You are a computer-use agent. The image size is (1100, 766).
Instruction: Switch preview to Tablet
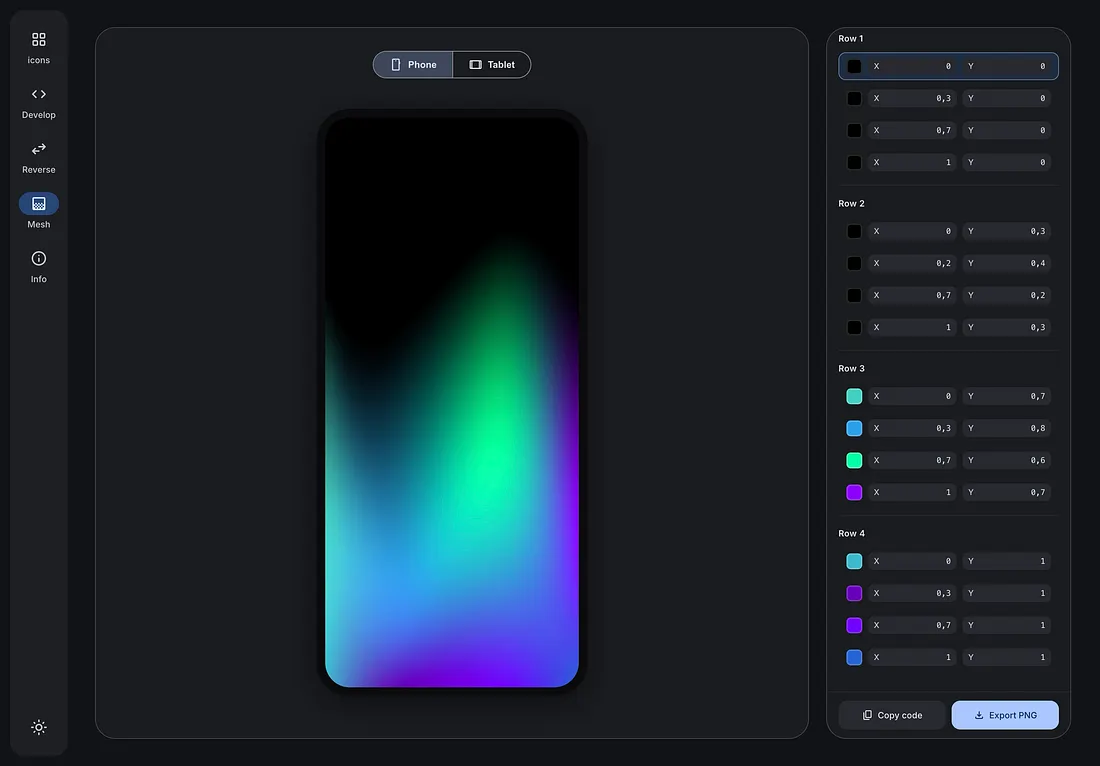pos(492,65)
